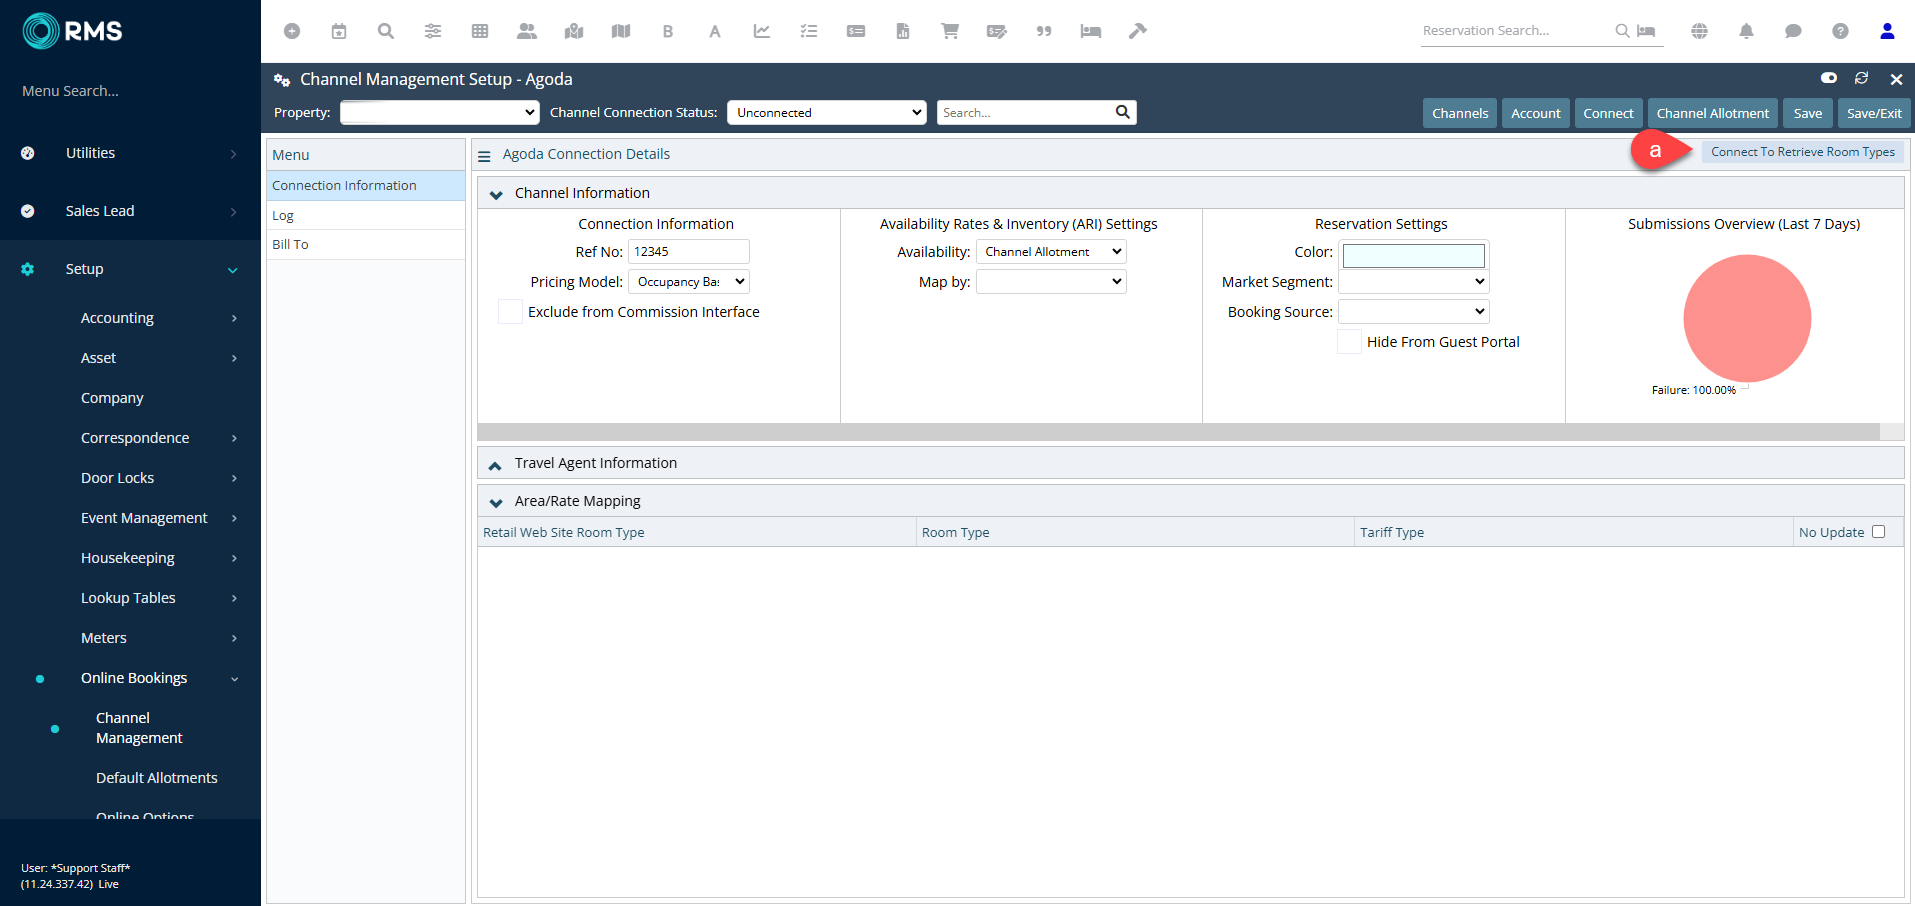
Task: Expand Sales Lead in sidebar
Action: (130, 211)
